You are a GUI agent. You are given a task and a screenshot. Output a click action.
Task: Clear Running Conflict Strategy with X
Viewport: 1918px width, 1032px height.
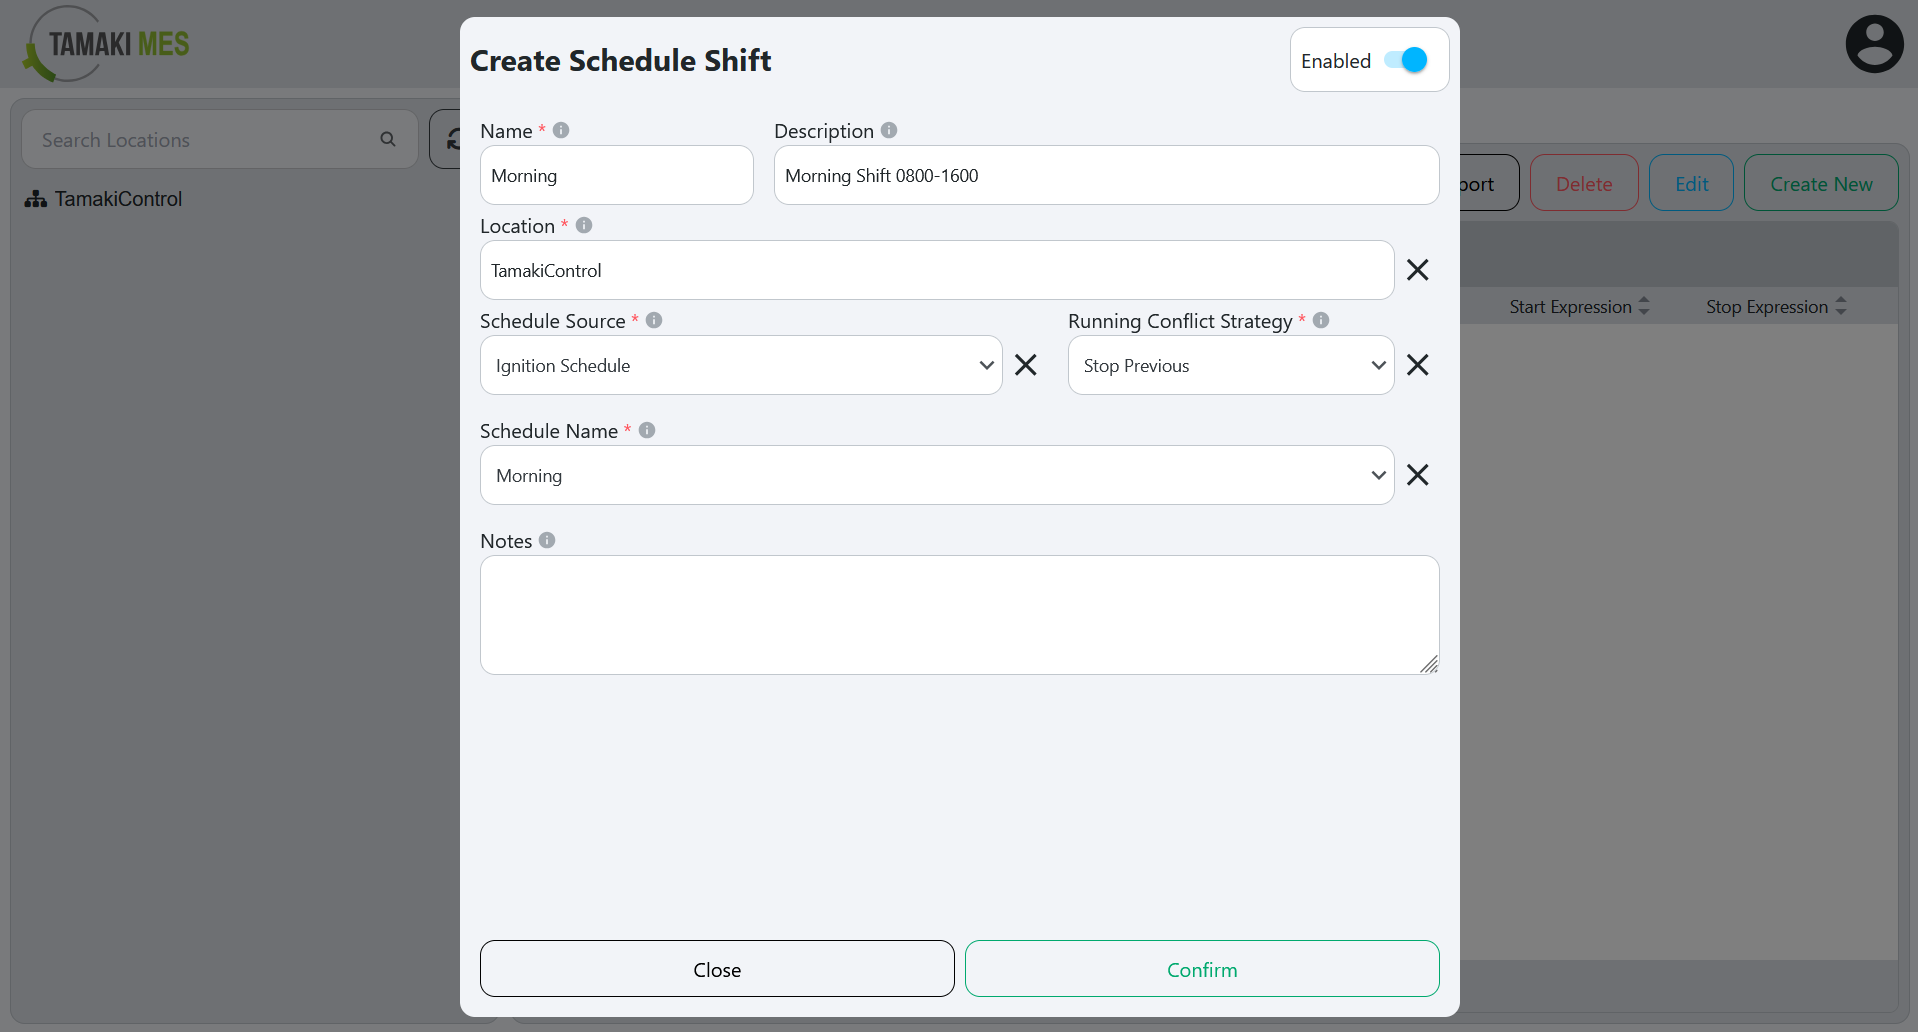(1417, 365)
